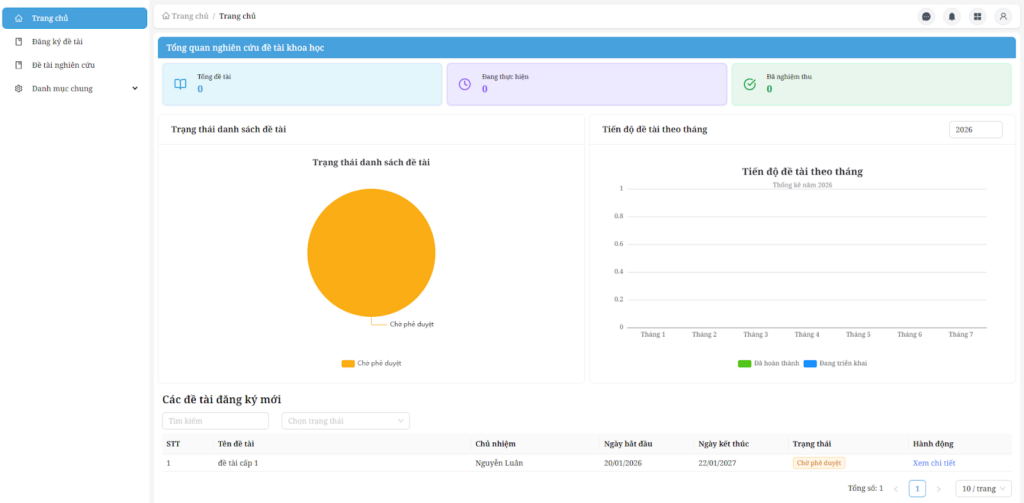Click the Xem chi tiết link

tap(934, 463)
